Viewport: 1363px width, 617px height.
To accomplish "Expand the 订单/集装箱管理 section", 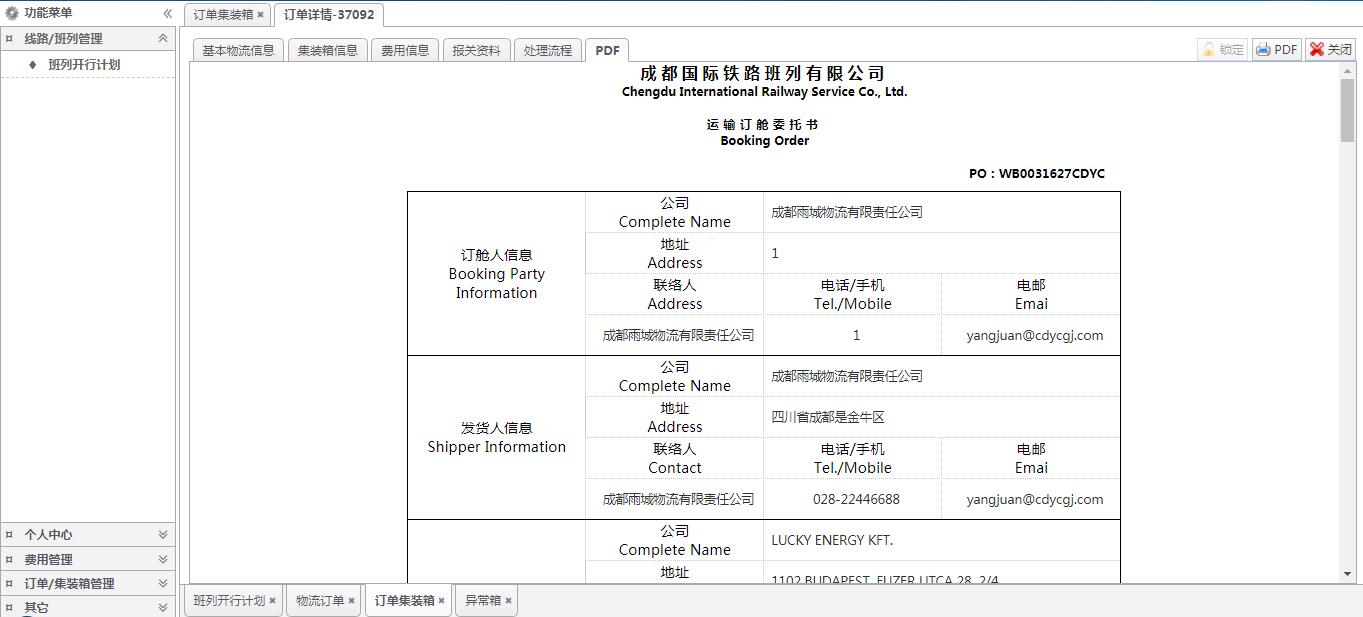I will 163,584.
